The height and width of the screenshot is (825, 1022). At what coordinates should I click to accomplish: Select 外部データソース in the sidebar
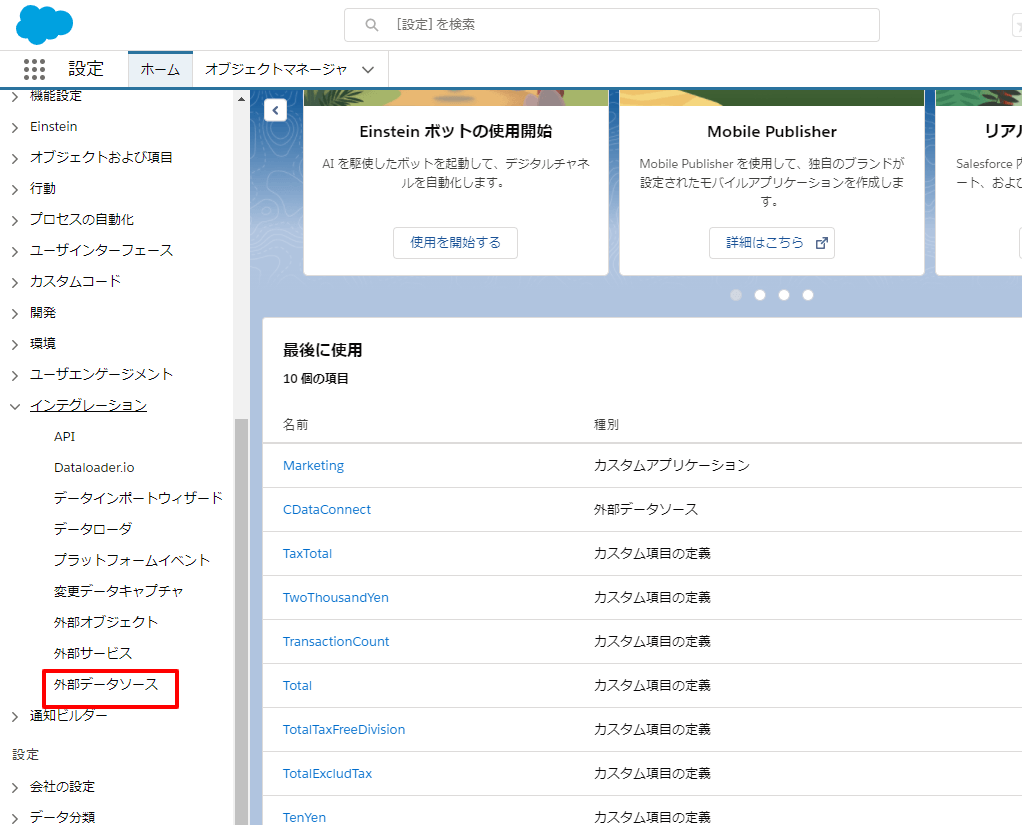pos(106,685)
